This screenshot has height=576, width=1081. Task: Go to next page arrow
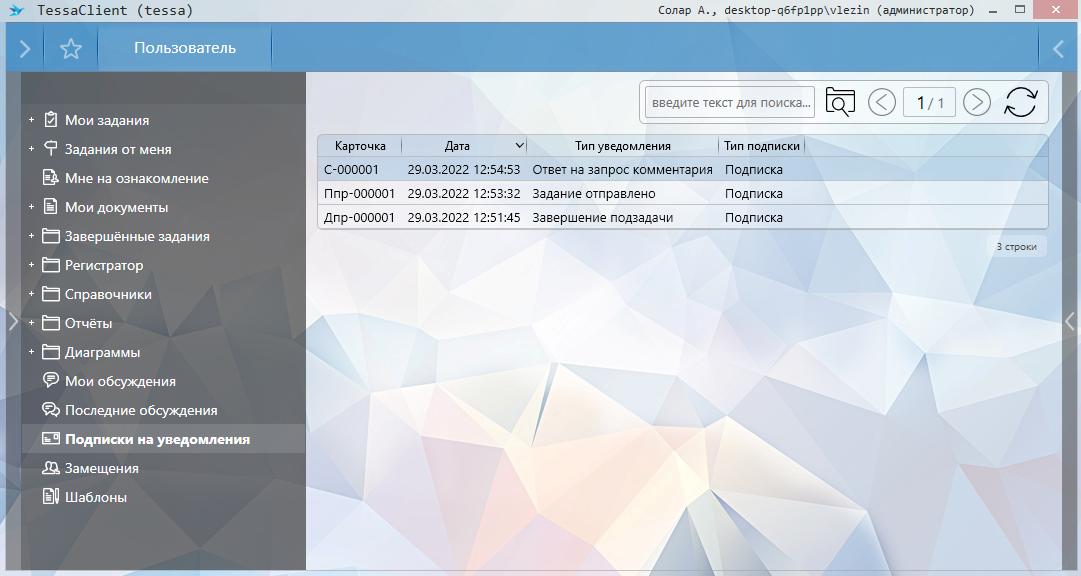(976, 102)
